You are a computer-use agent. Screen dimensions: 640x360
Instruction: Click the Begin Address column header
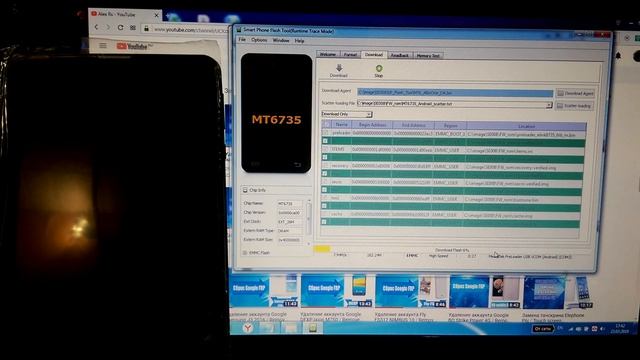click(372, 125)
